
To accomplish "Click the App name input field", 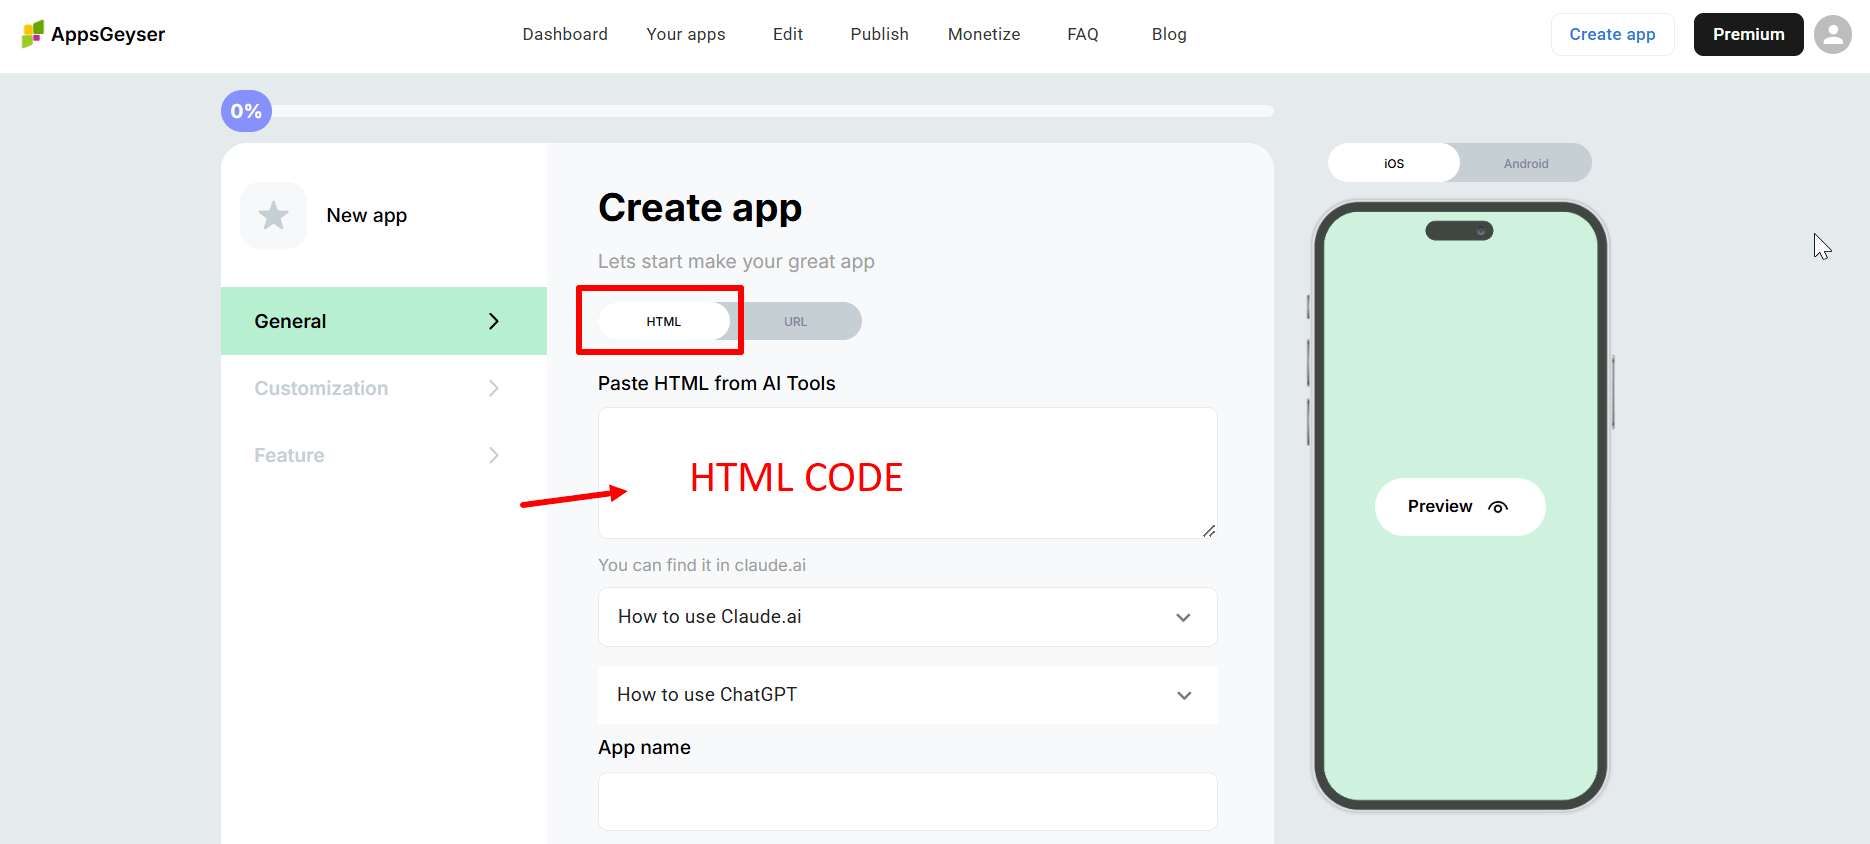I will point(907,801).
